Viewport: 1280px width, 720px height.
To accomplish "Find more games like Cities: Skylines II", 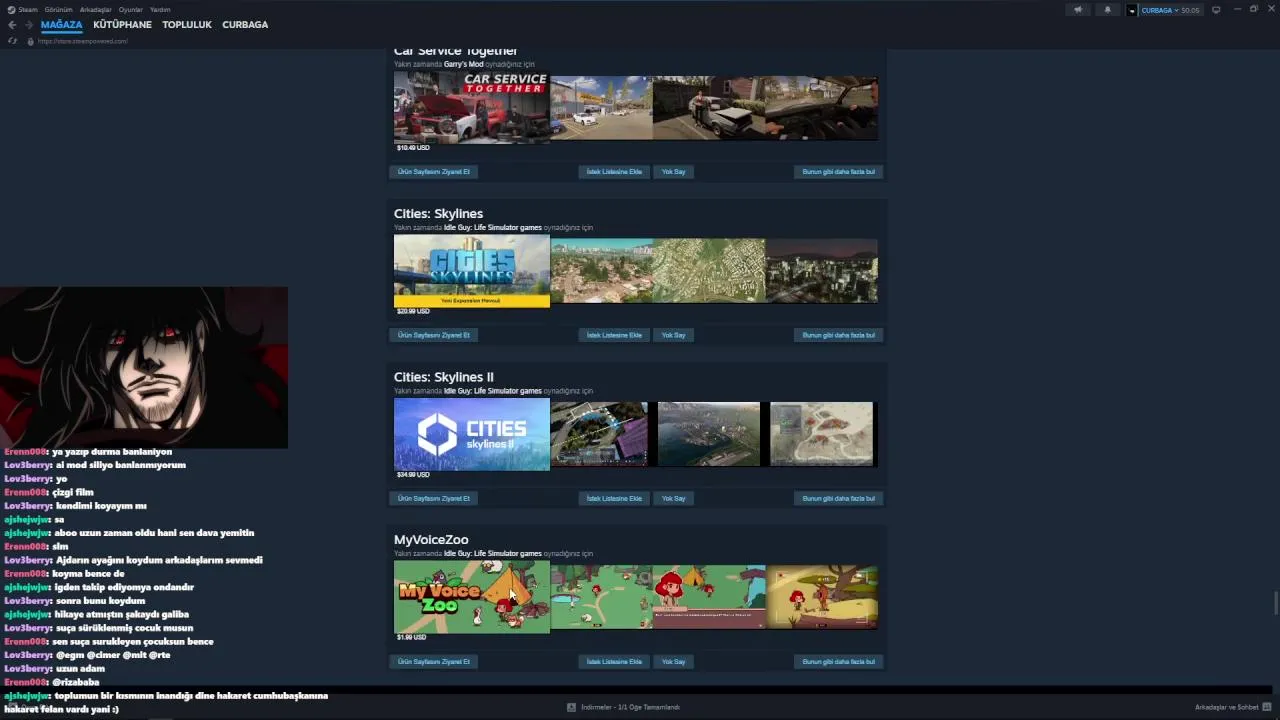I will (x=838, y=498).
